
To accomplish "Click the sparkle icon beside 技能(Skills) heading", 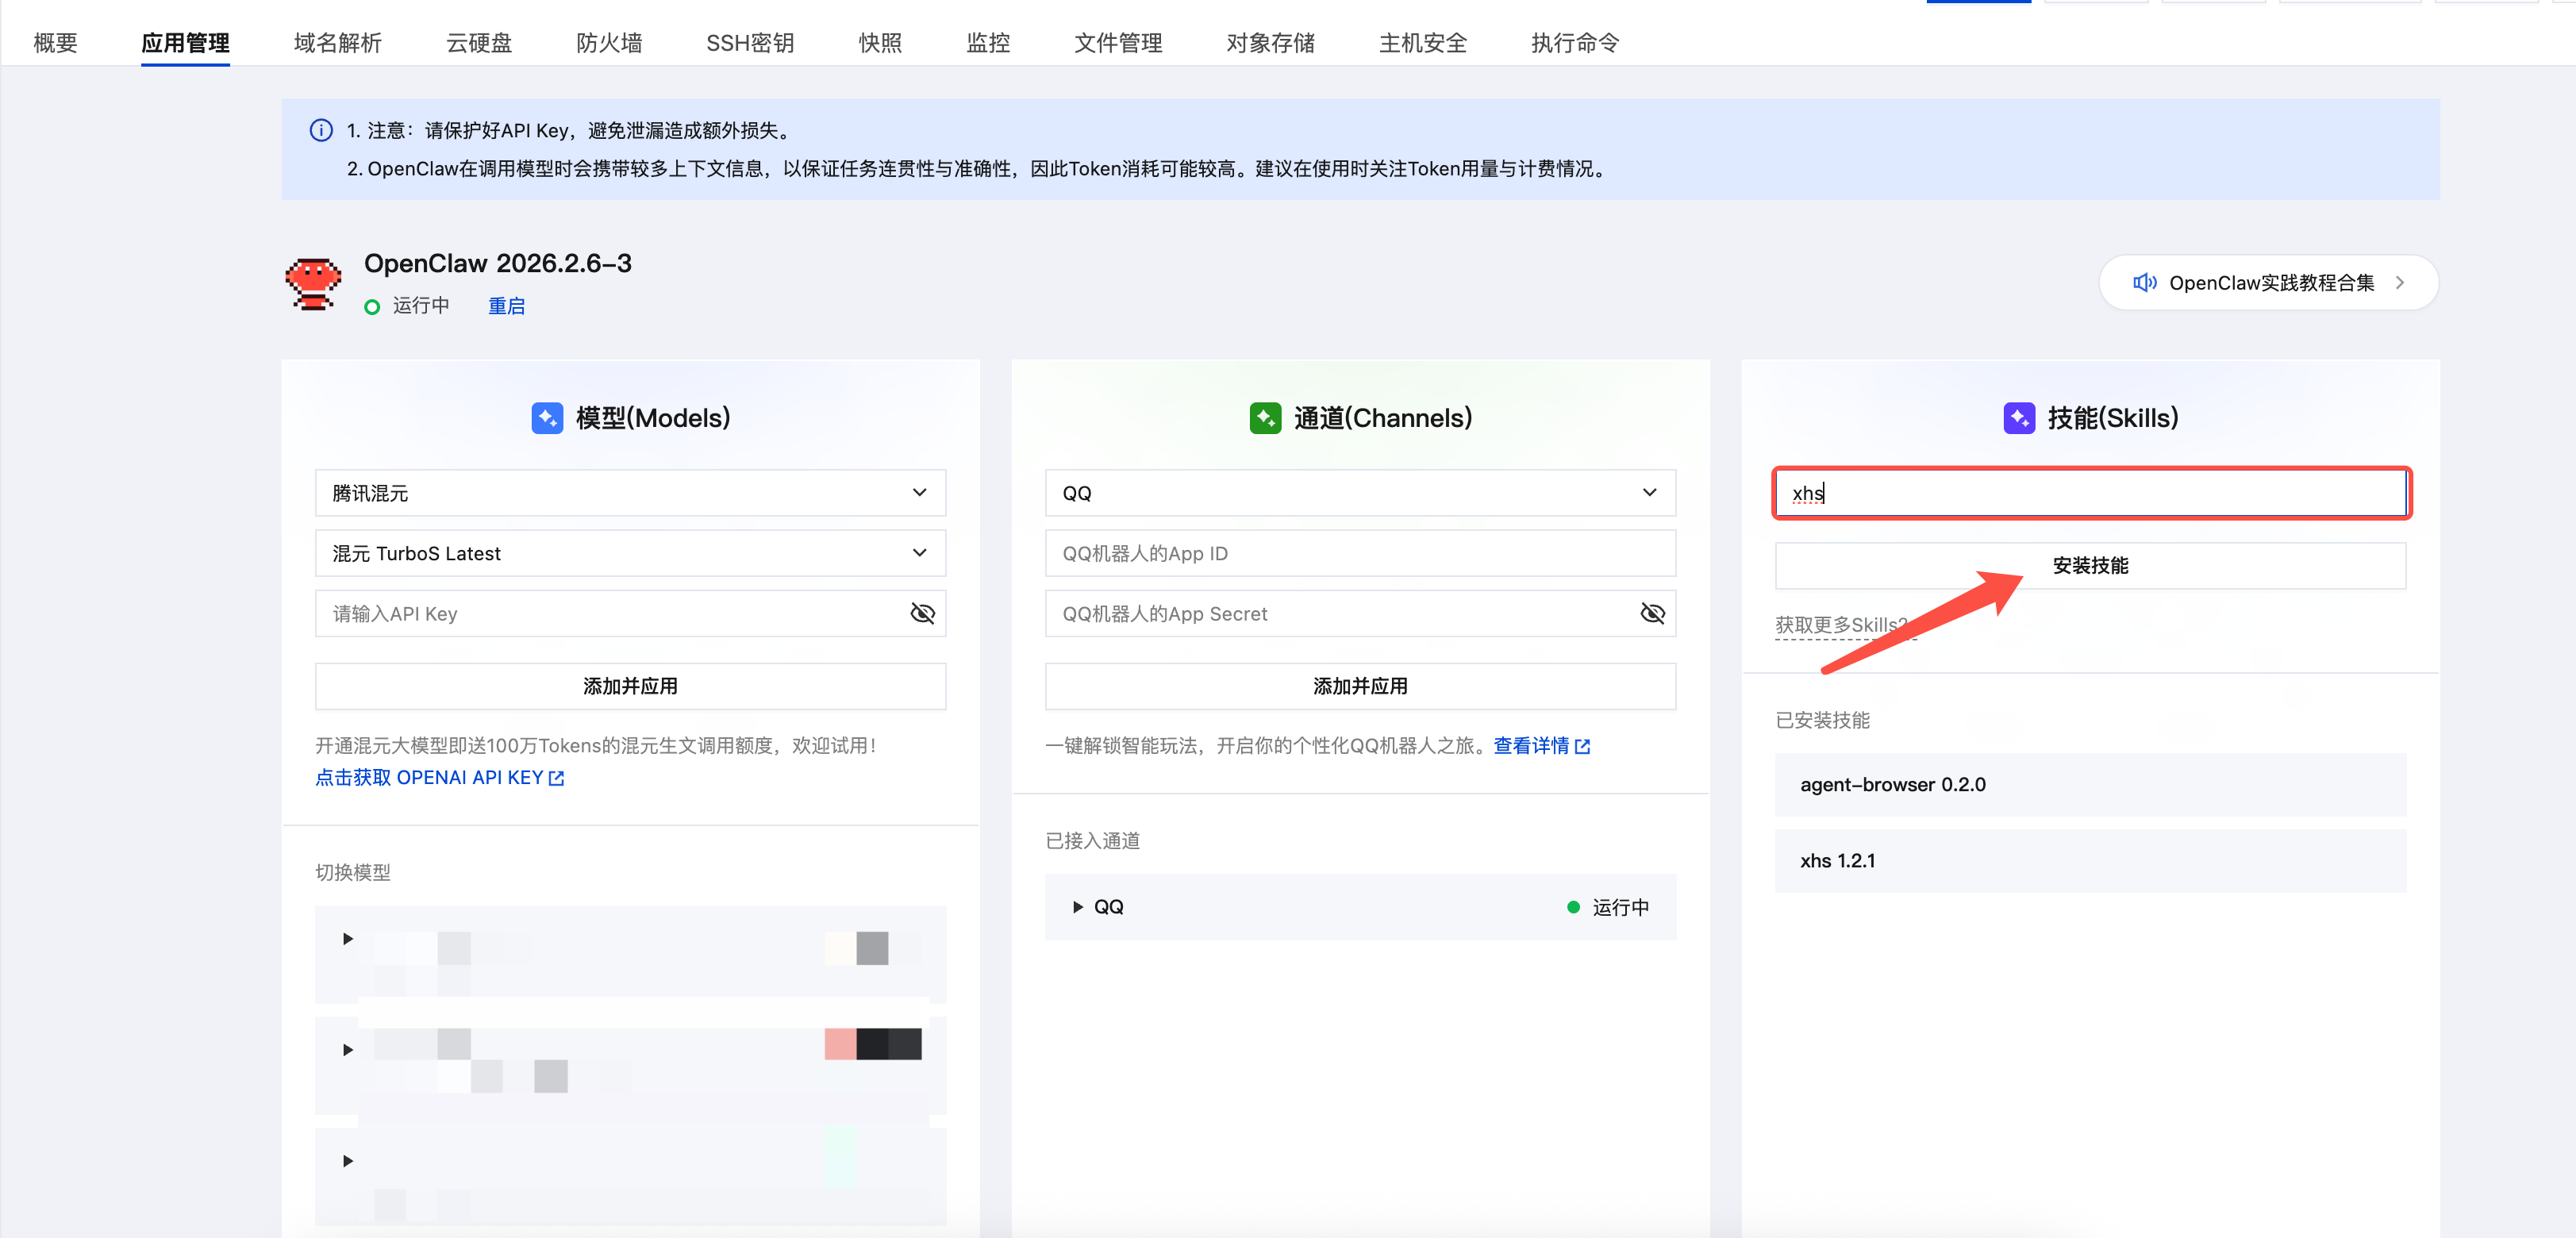I will click(2018, 418).
